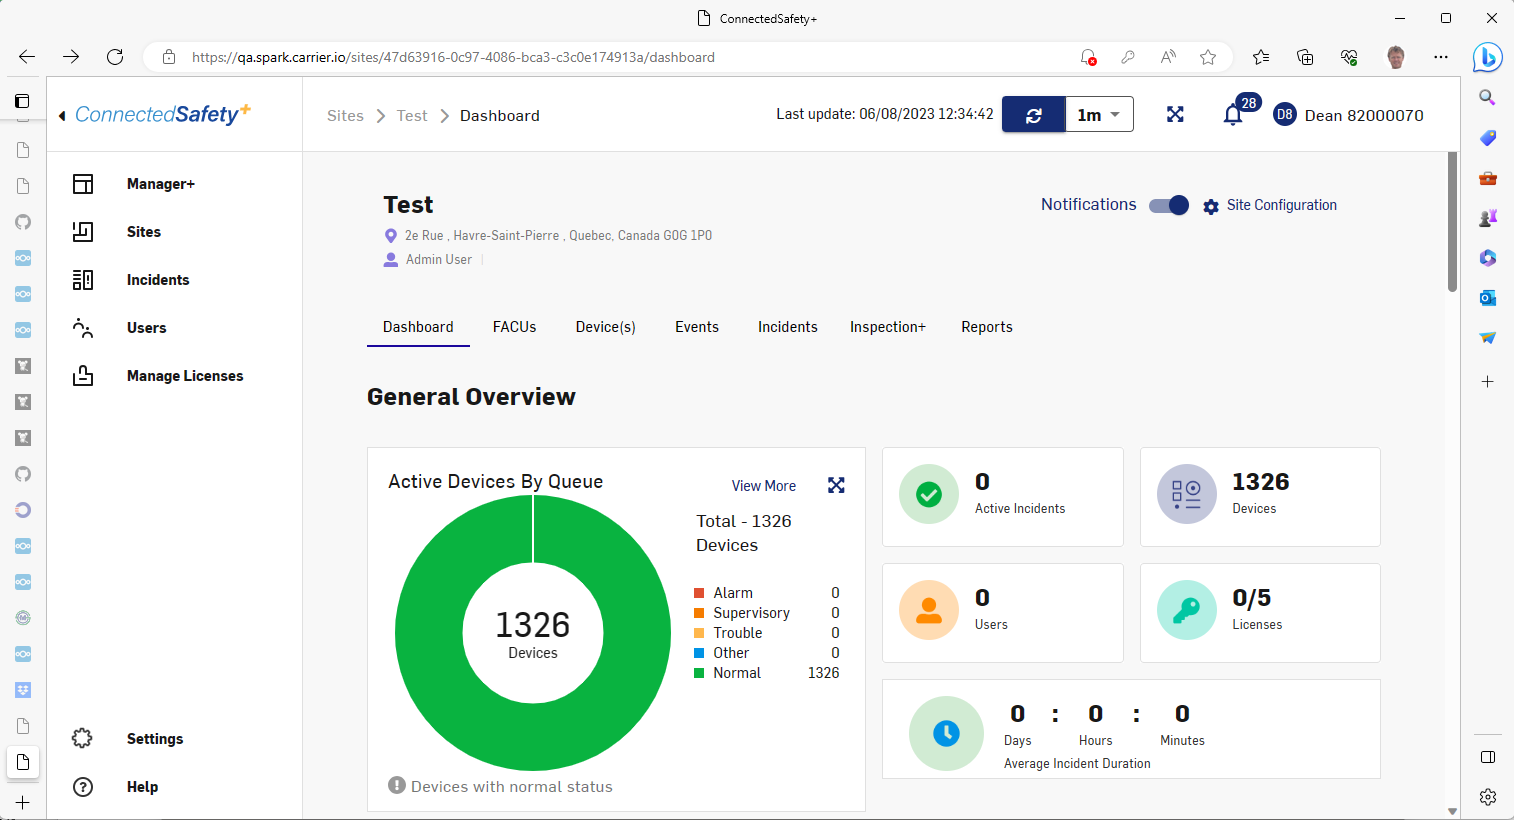Add page to browser favorites star
This screenshot has height=820, width=1514.
click(x=1208, y=57)
